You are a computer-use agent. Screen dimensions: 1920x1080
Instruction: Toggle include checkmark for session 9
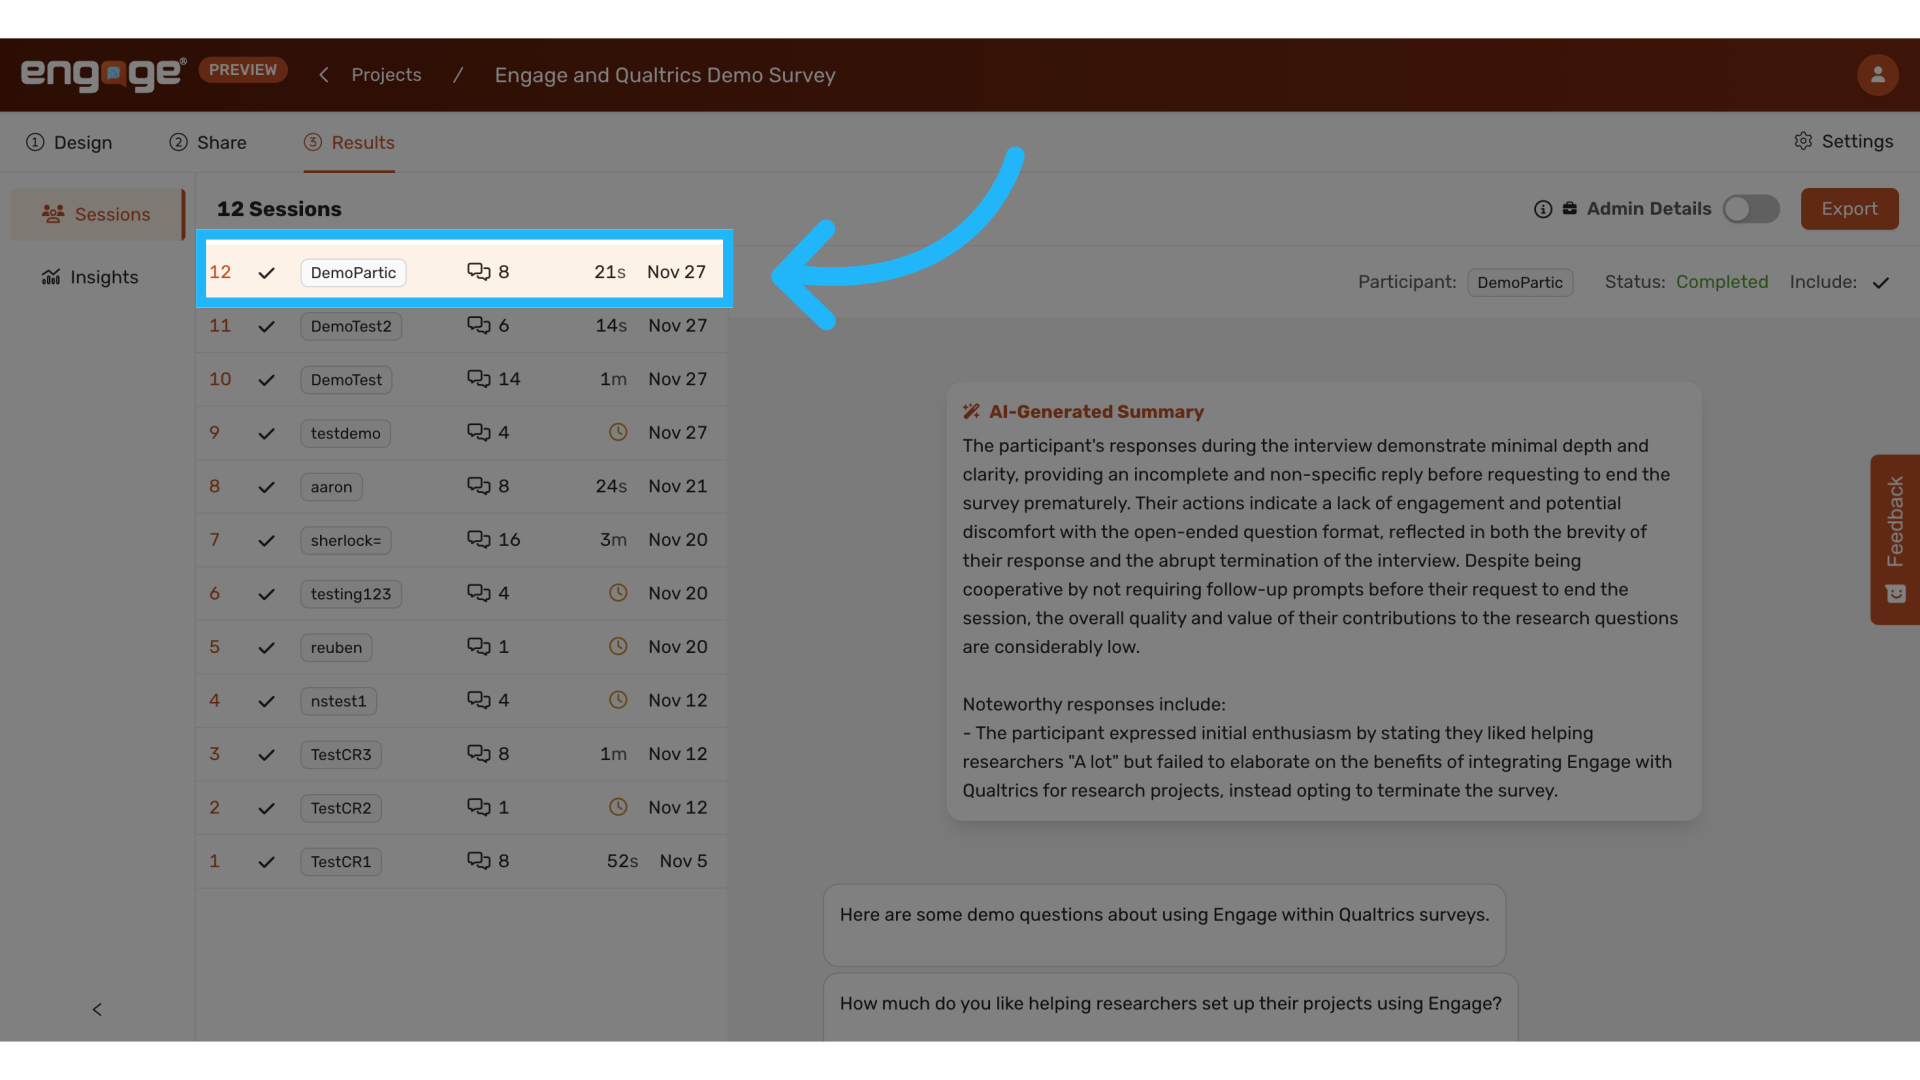pyautogui.click(x=266, y=433)
